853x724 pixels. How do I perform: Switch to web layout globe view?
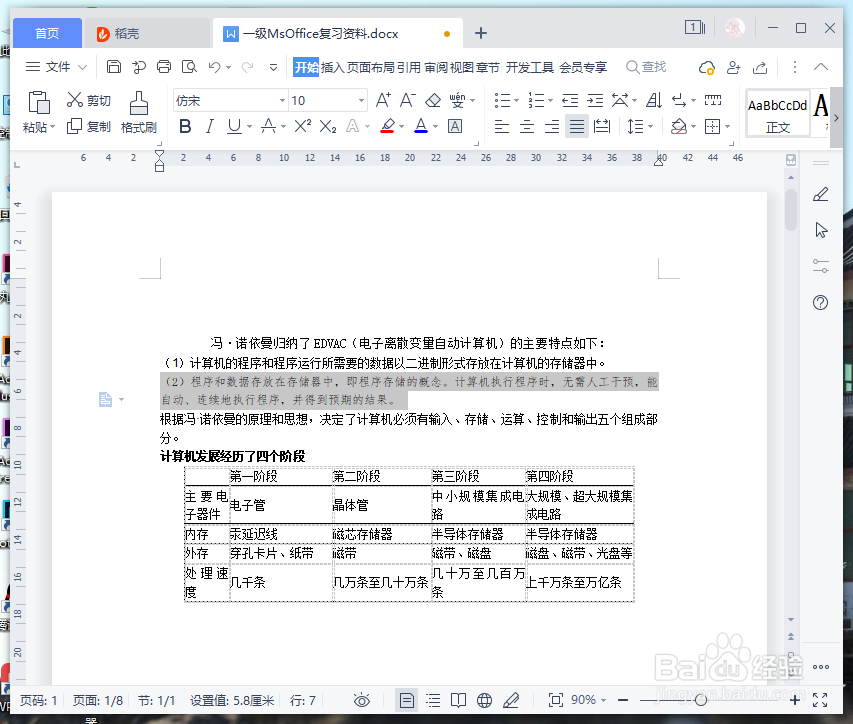coord(484,700)
